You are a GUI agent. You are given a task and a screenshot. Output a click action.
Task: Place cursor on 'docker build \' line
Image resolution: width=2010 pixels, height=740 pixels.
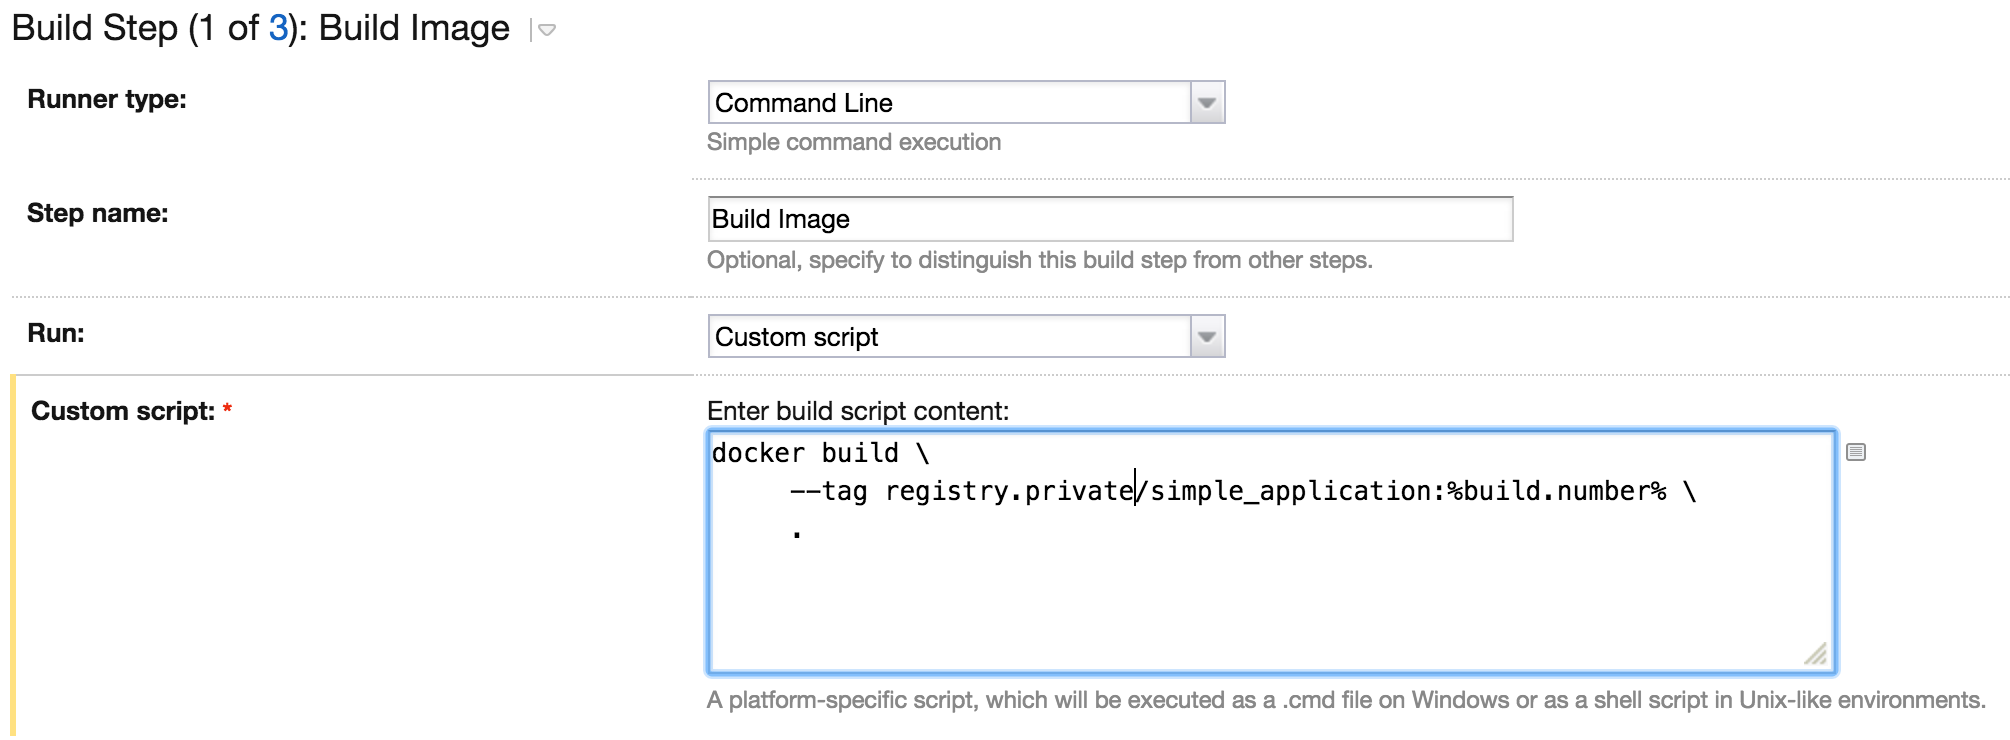821,453
